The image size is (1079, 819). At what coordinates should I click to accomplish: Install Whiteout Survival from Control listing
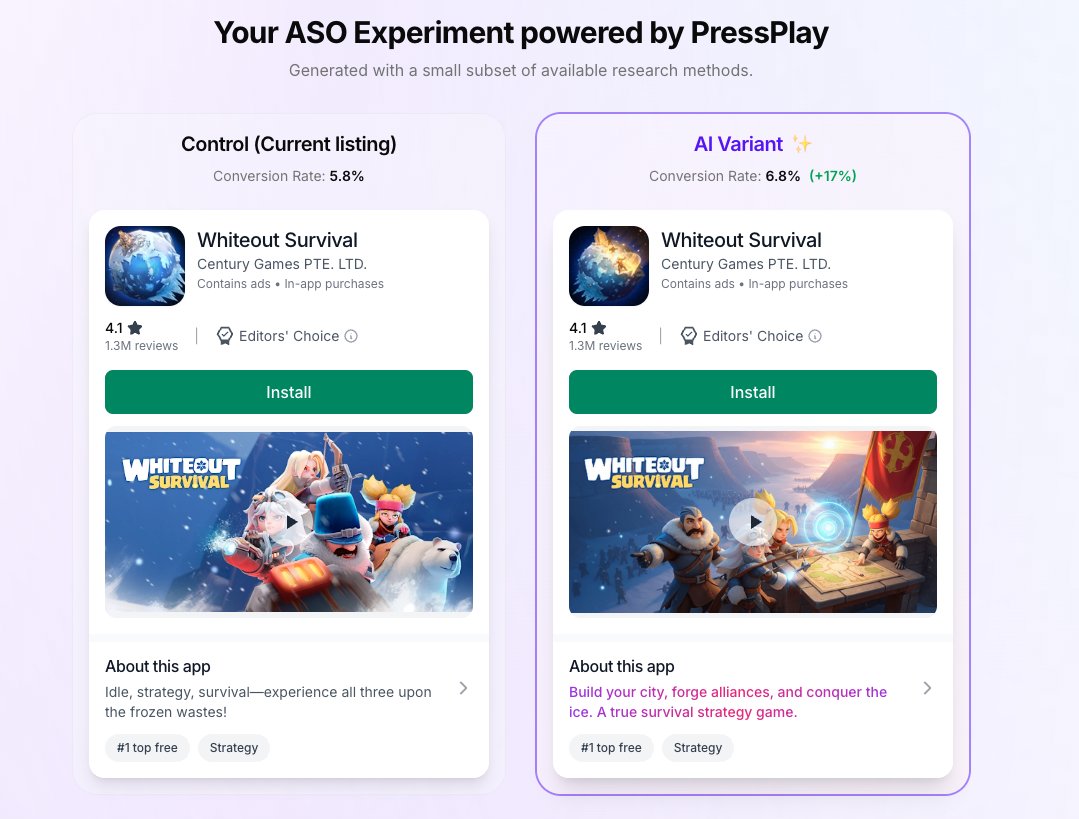288,392
